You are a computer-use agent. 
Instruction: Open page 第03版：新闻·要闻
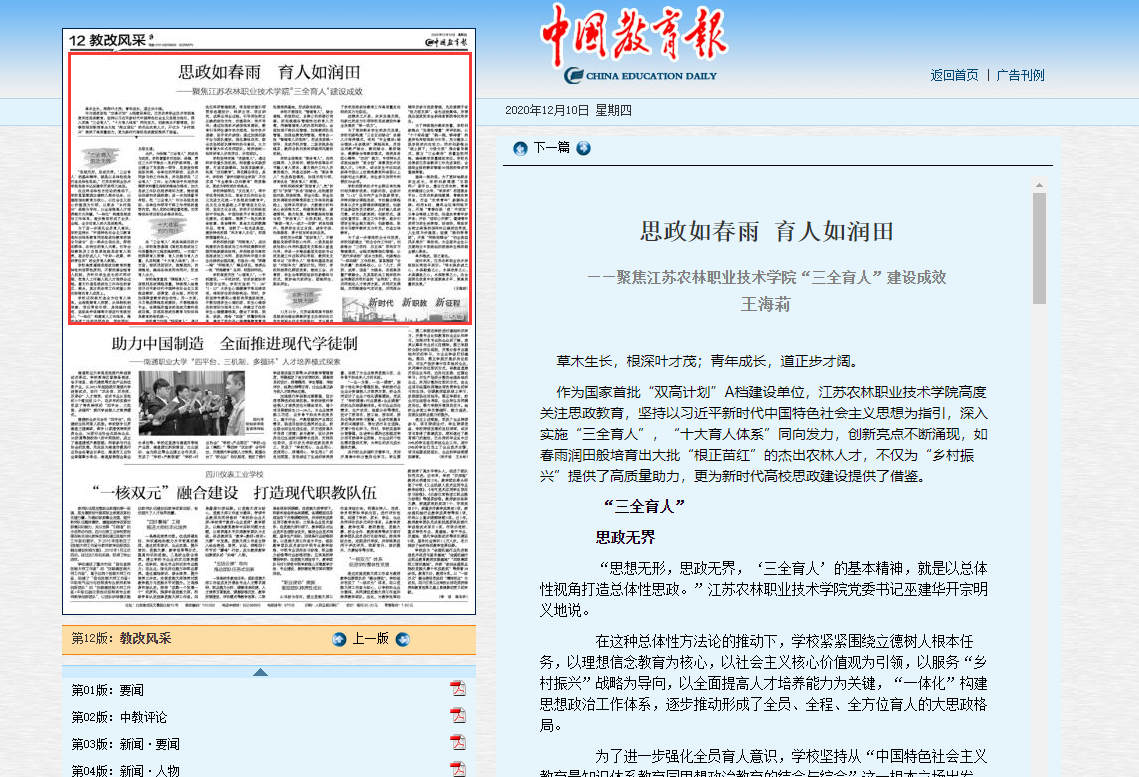pyautogui.click(x=125, y=744)
